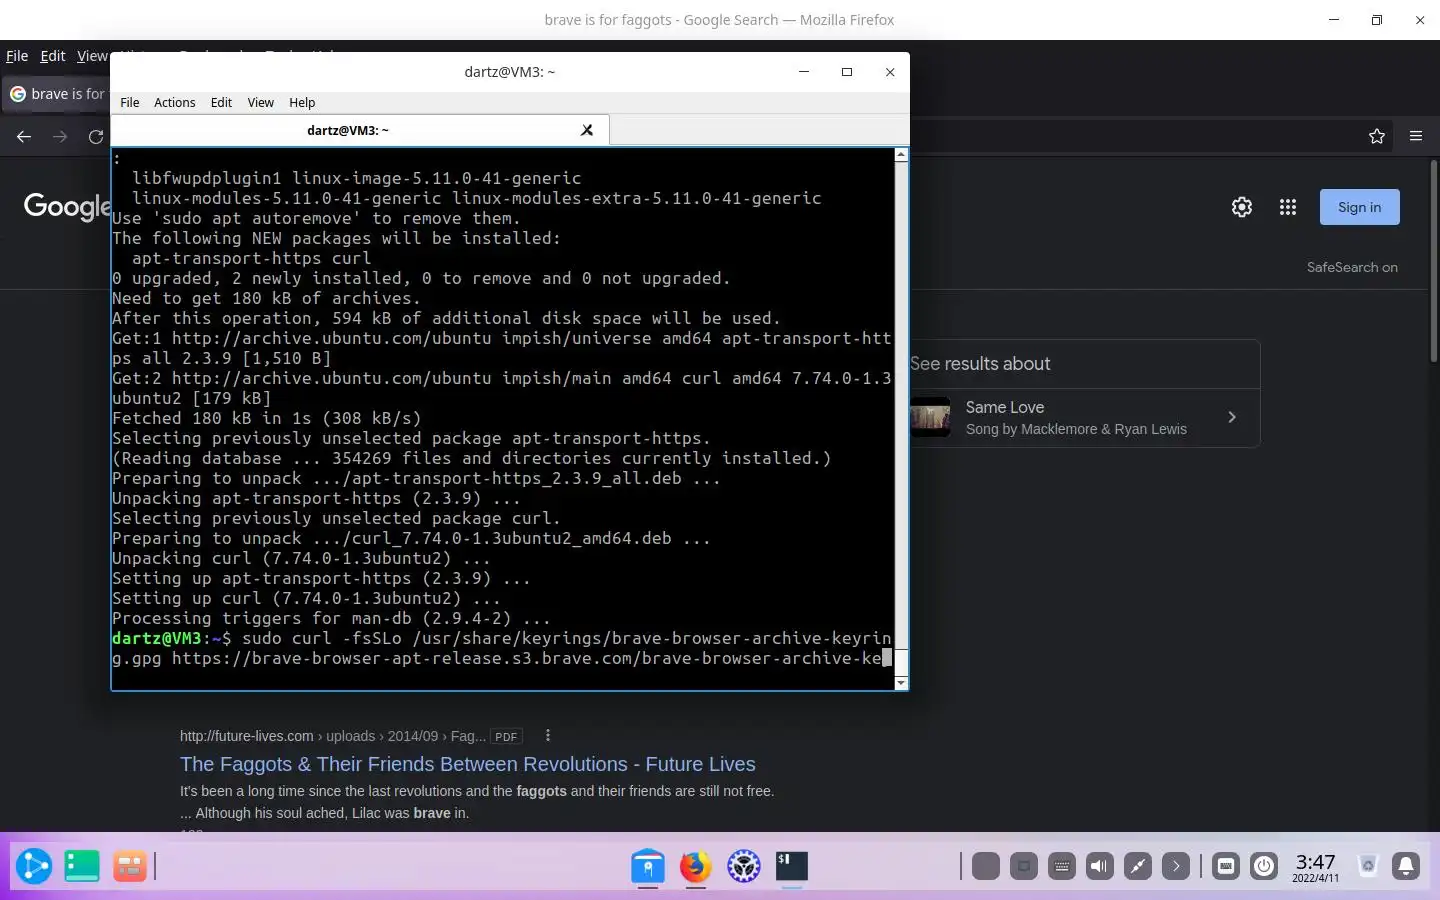This screenshot has width=1440, height=900.
Task: Click the terminal command prompt line
Action: pos(501,648)
